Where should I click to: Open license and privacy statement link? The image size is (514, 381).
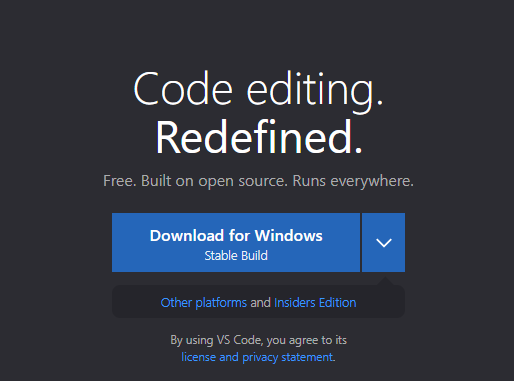pos(257,357)
